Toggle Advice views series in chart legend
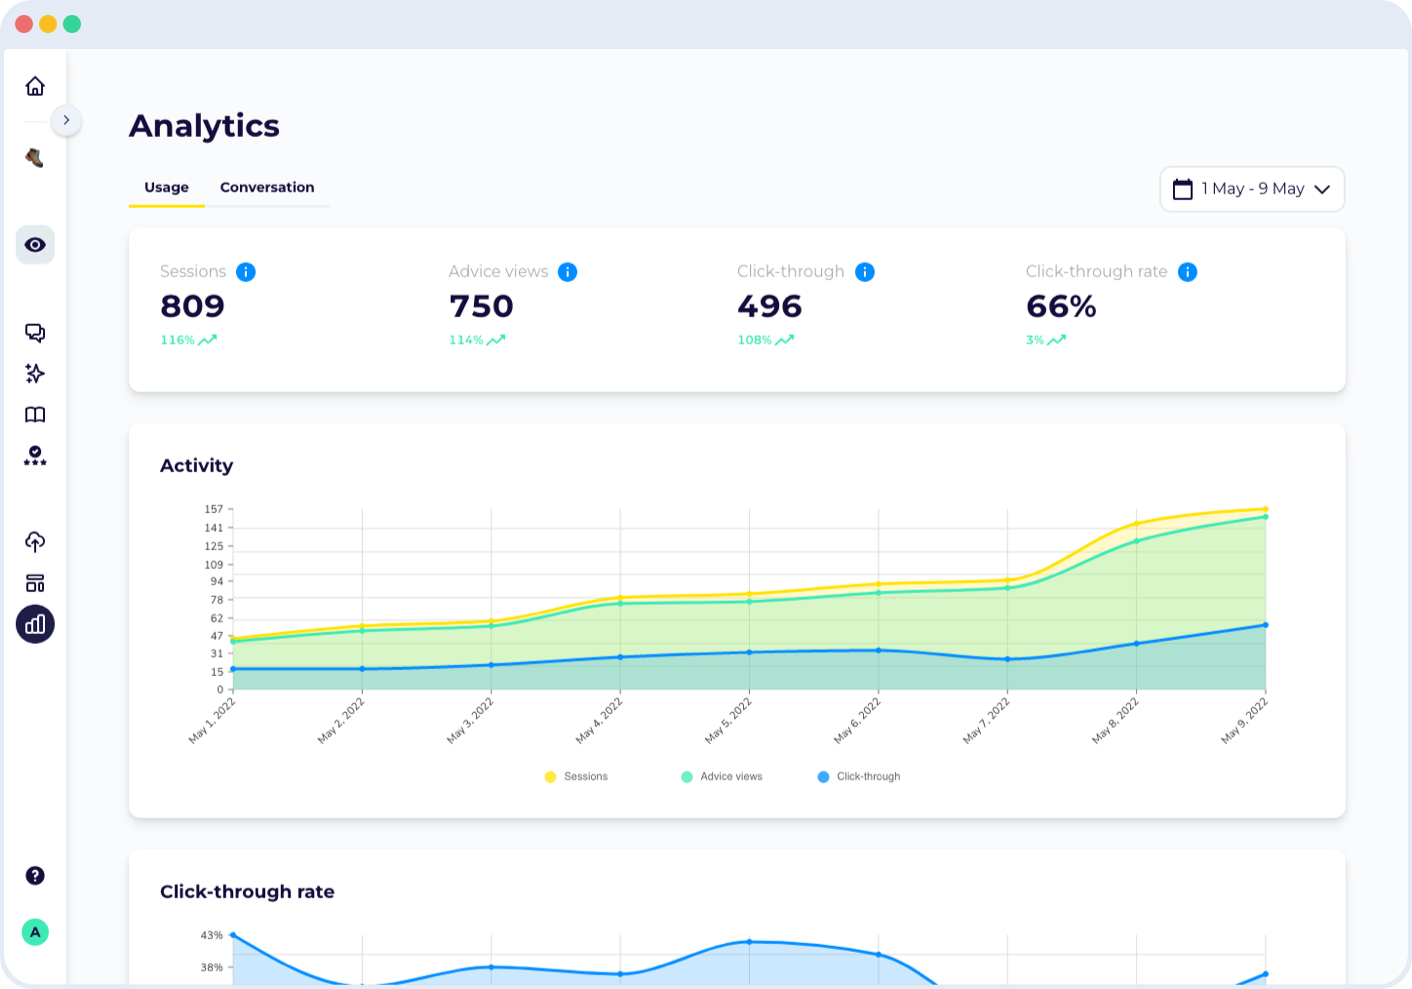This screenshot has width=1412, height=989. pyautogui.click(x=721, y=777)
